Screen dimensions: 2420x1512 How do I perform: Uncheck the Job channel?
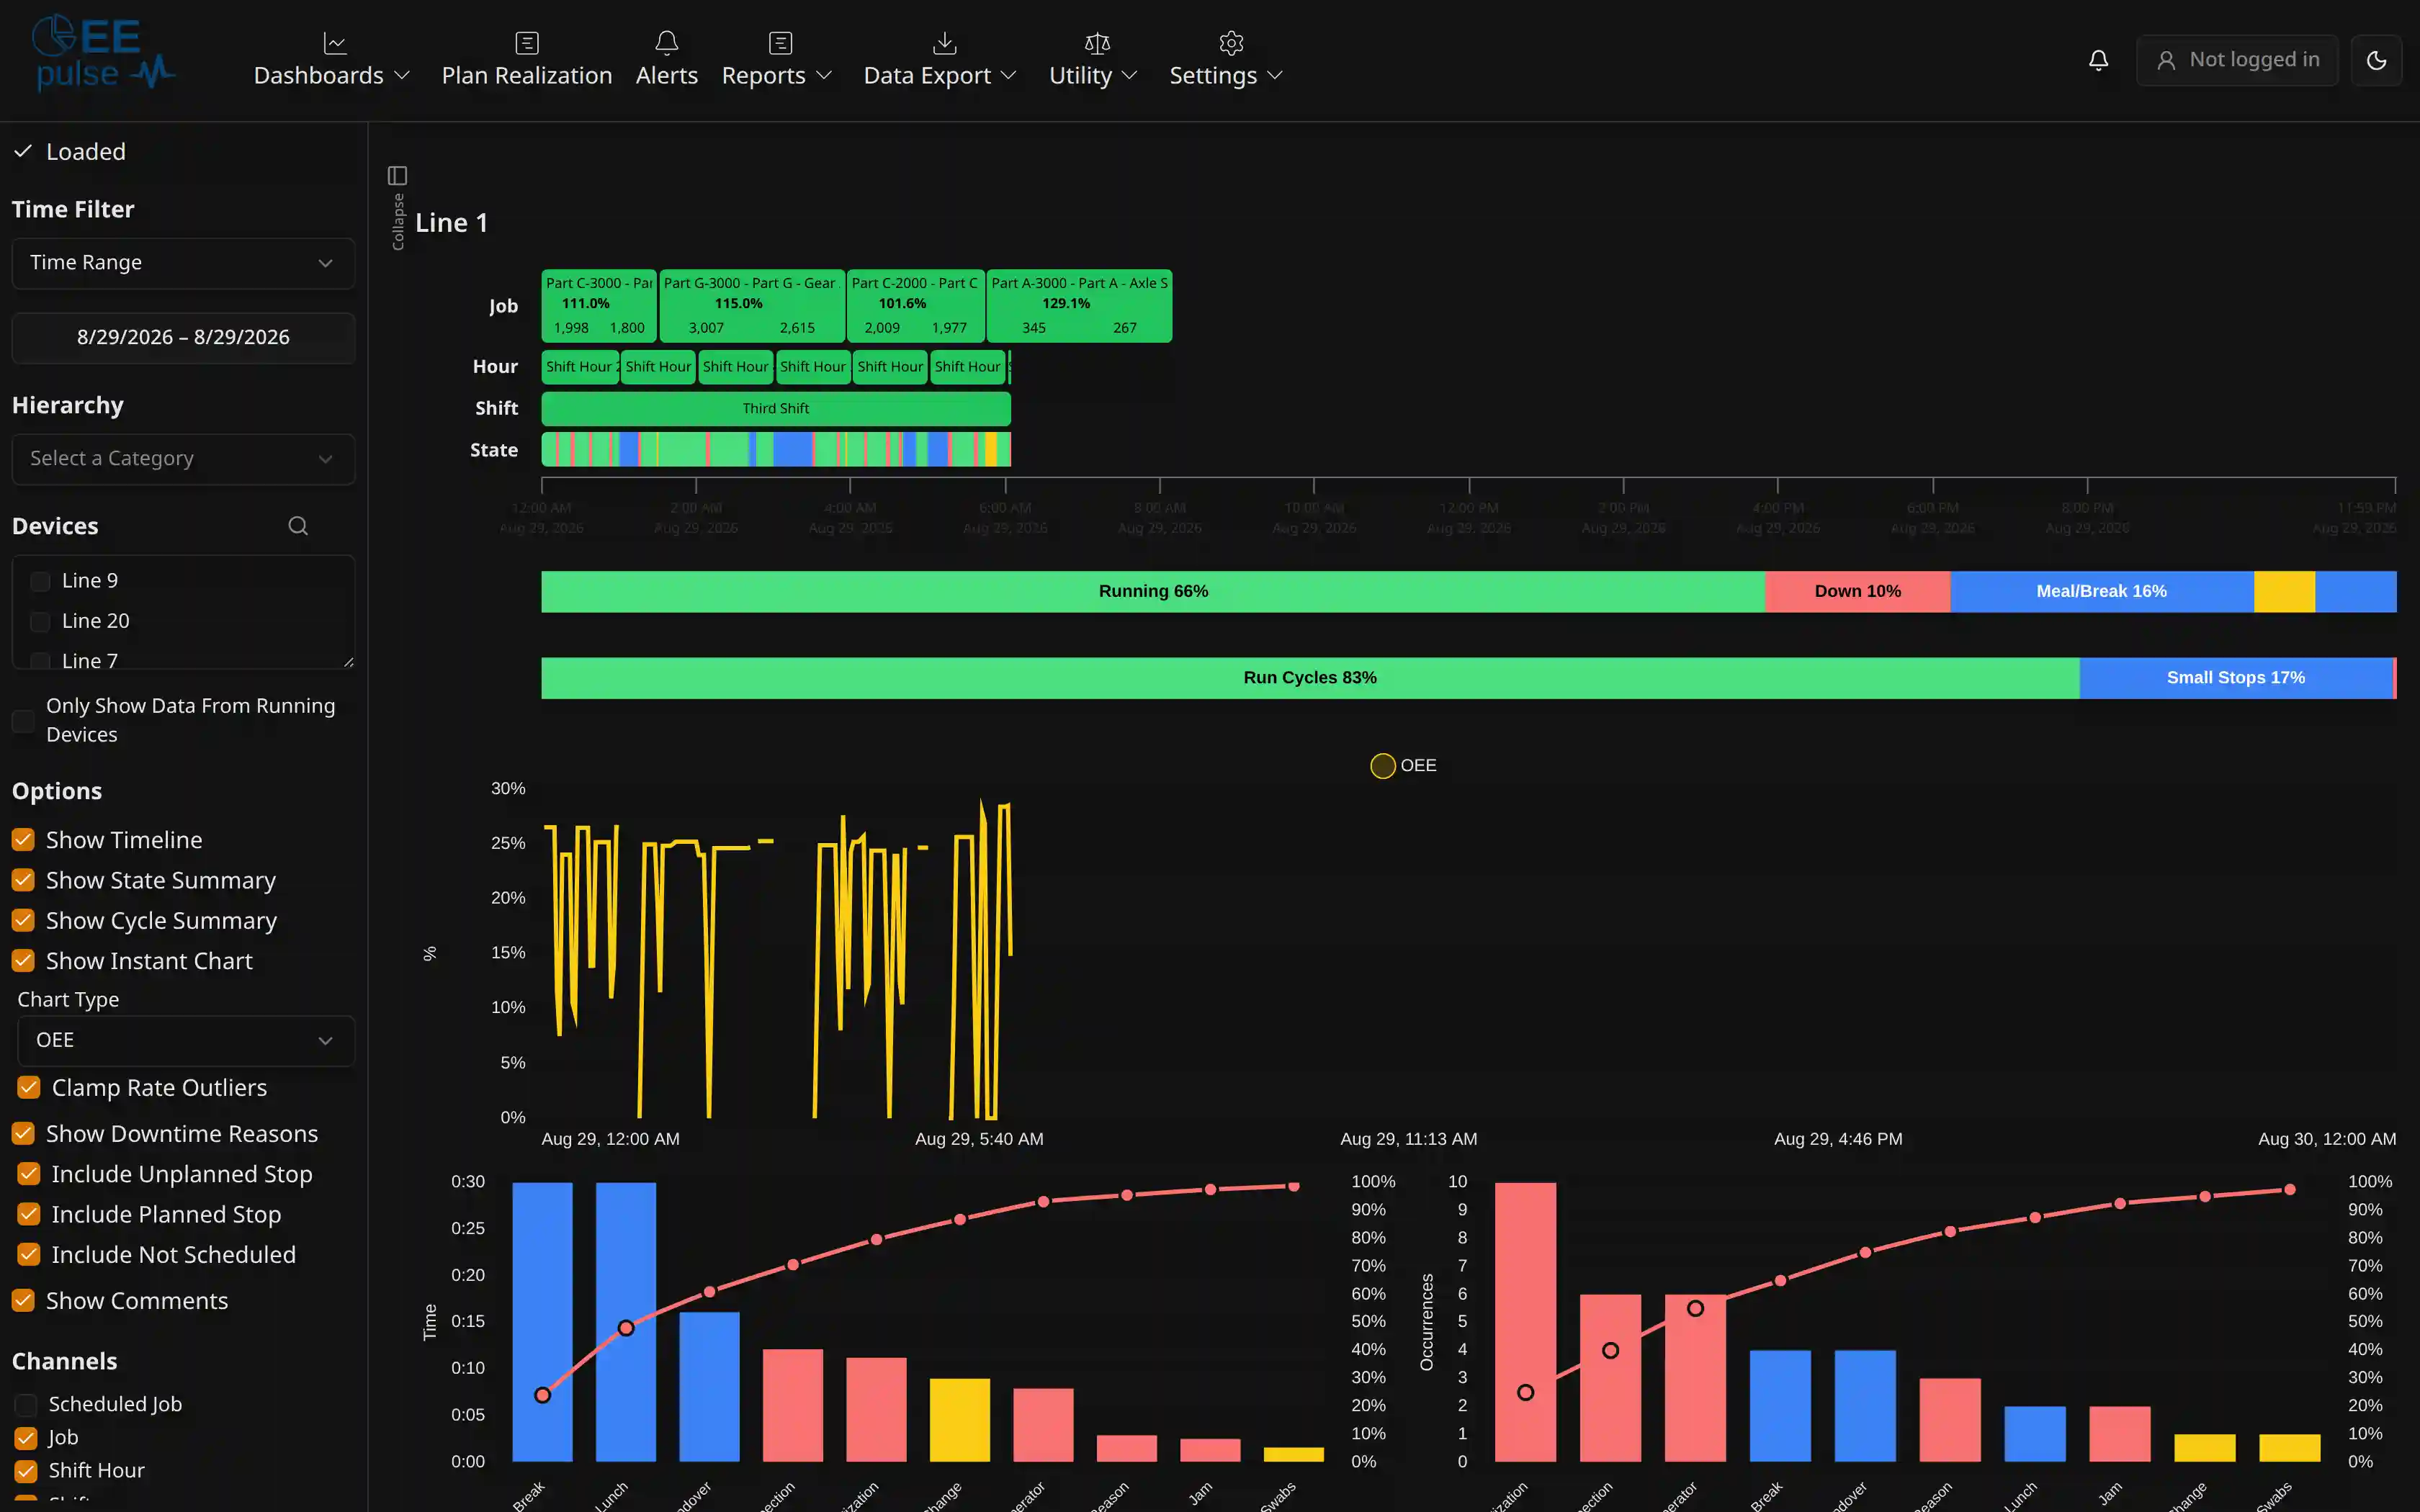26,1438
